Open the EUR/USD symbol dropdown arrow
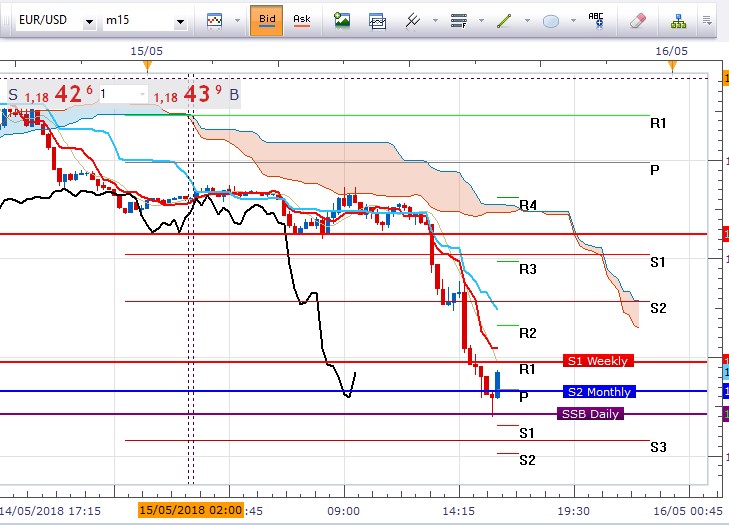The height and width of the screenshot is (525, 729). click(x=89, y=21)
